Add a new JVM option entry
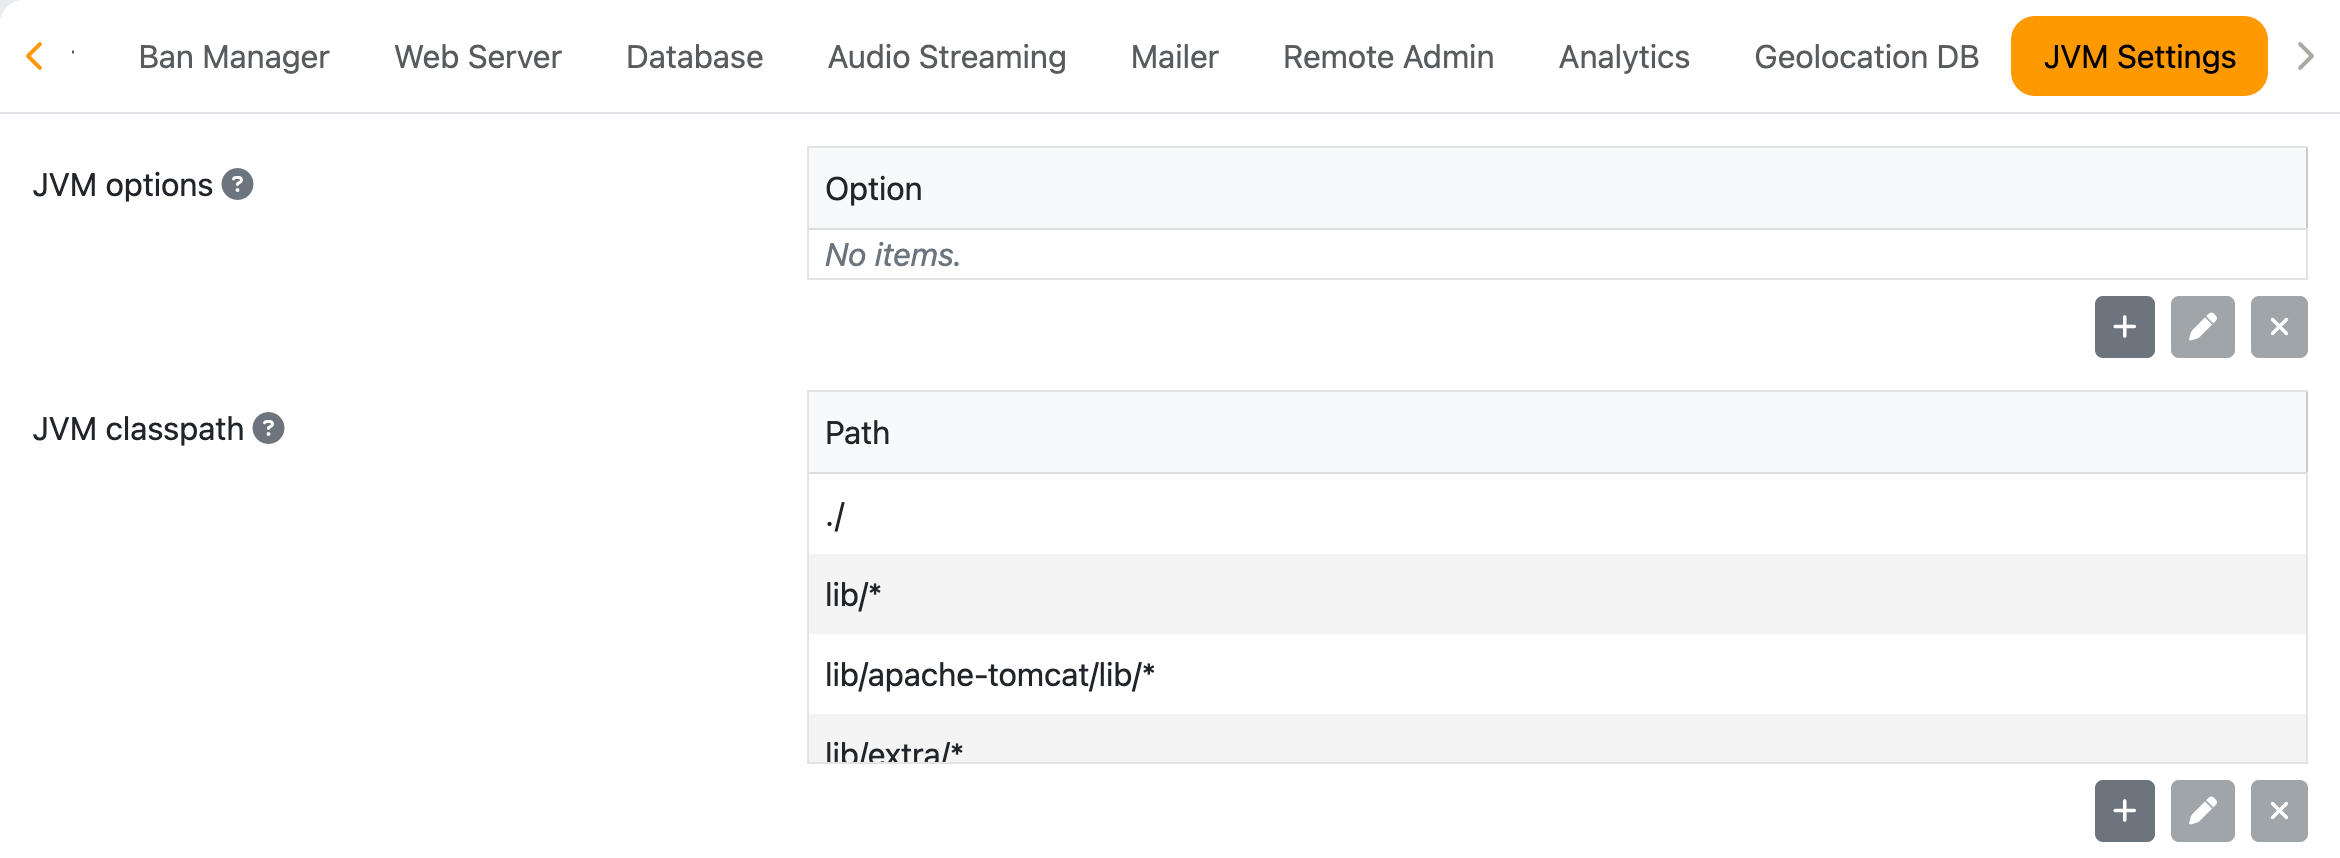Viewport: 2340px width, 858px height. (2124, 326)
